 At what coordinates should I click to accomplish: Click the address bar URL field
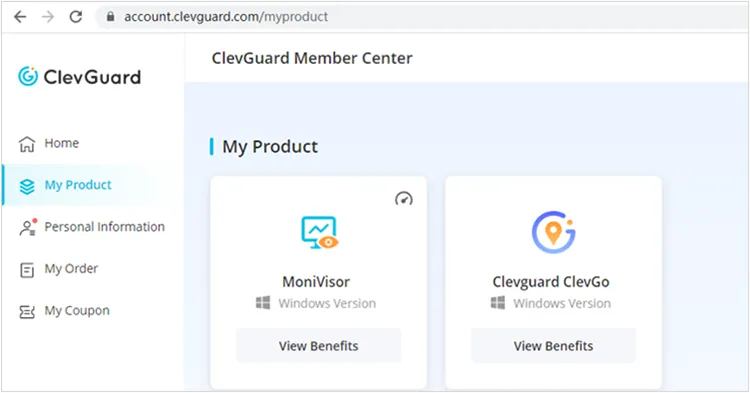tap(423, 17)
